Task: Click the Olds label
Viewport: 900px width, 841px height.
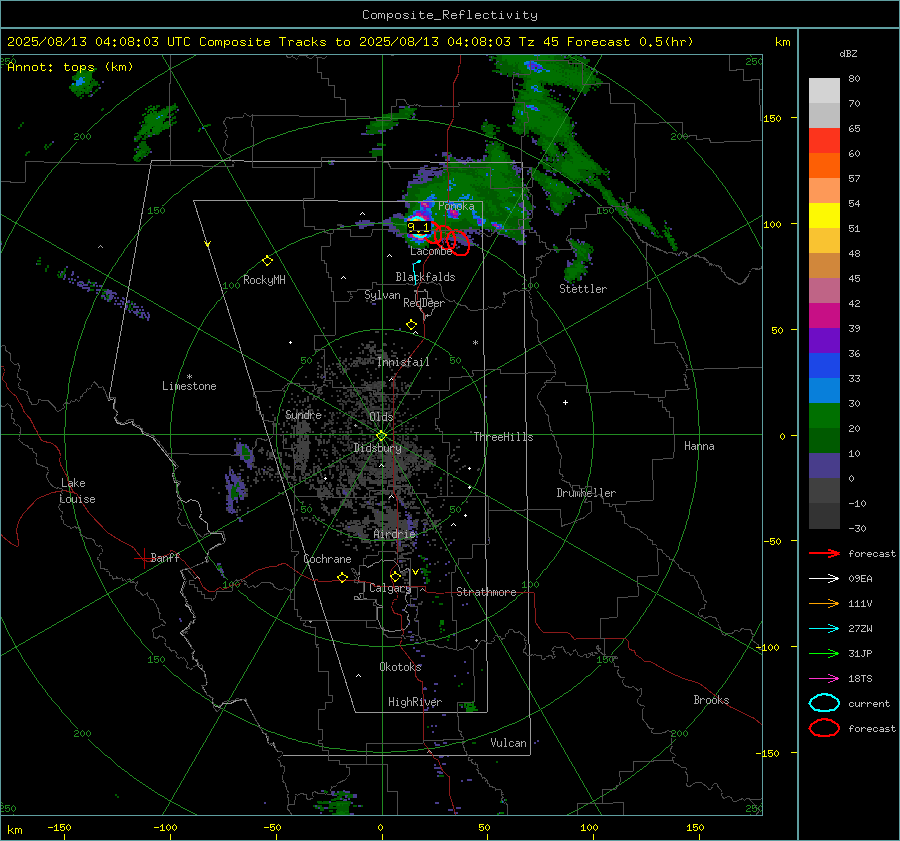Action: (x=381, y=417)
